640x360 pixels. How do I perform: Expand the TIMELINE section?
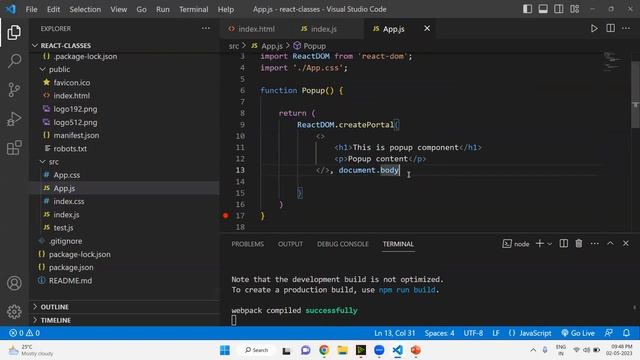coord(56,320)
